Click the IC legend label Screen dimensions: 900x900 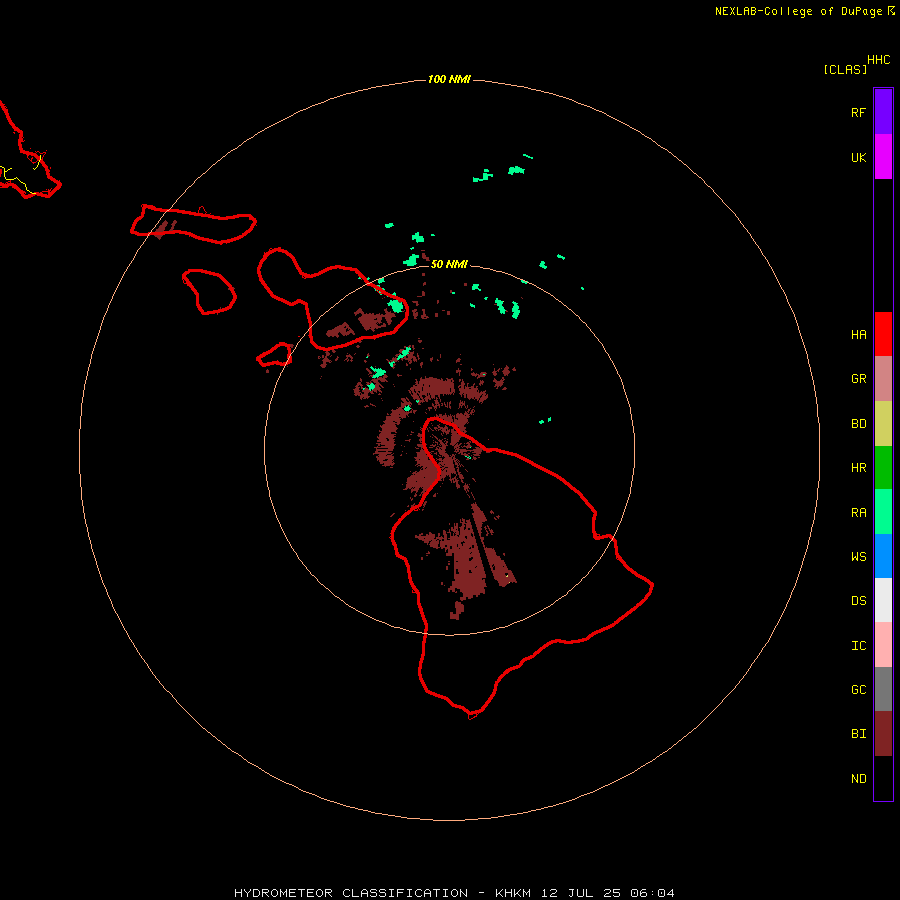[858, 646]
